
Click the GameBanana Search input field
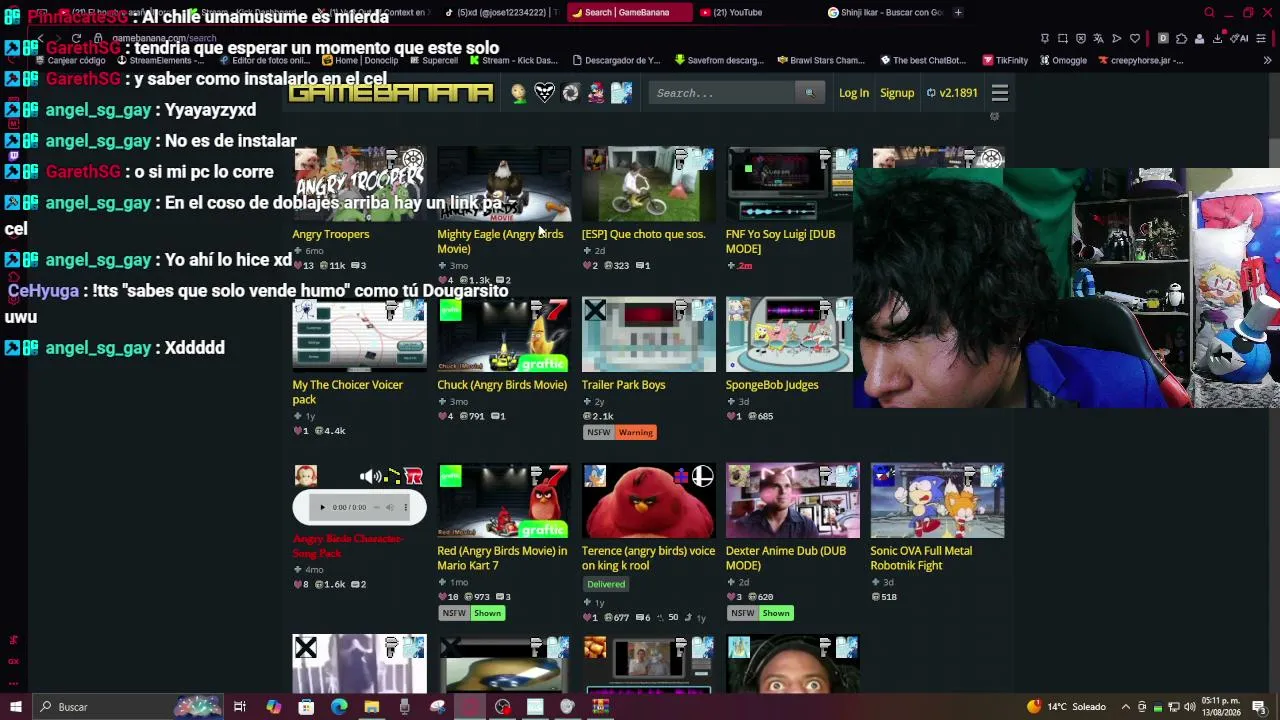[722, 93]
